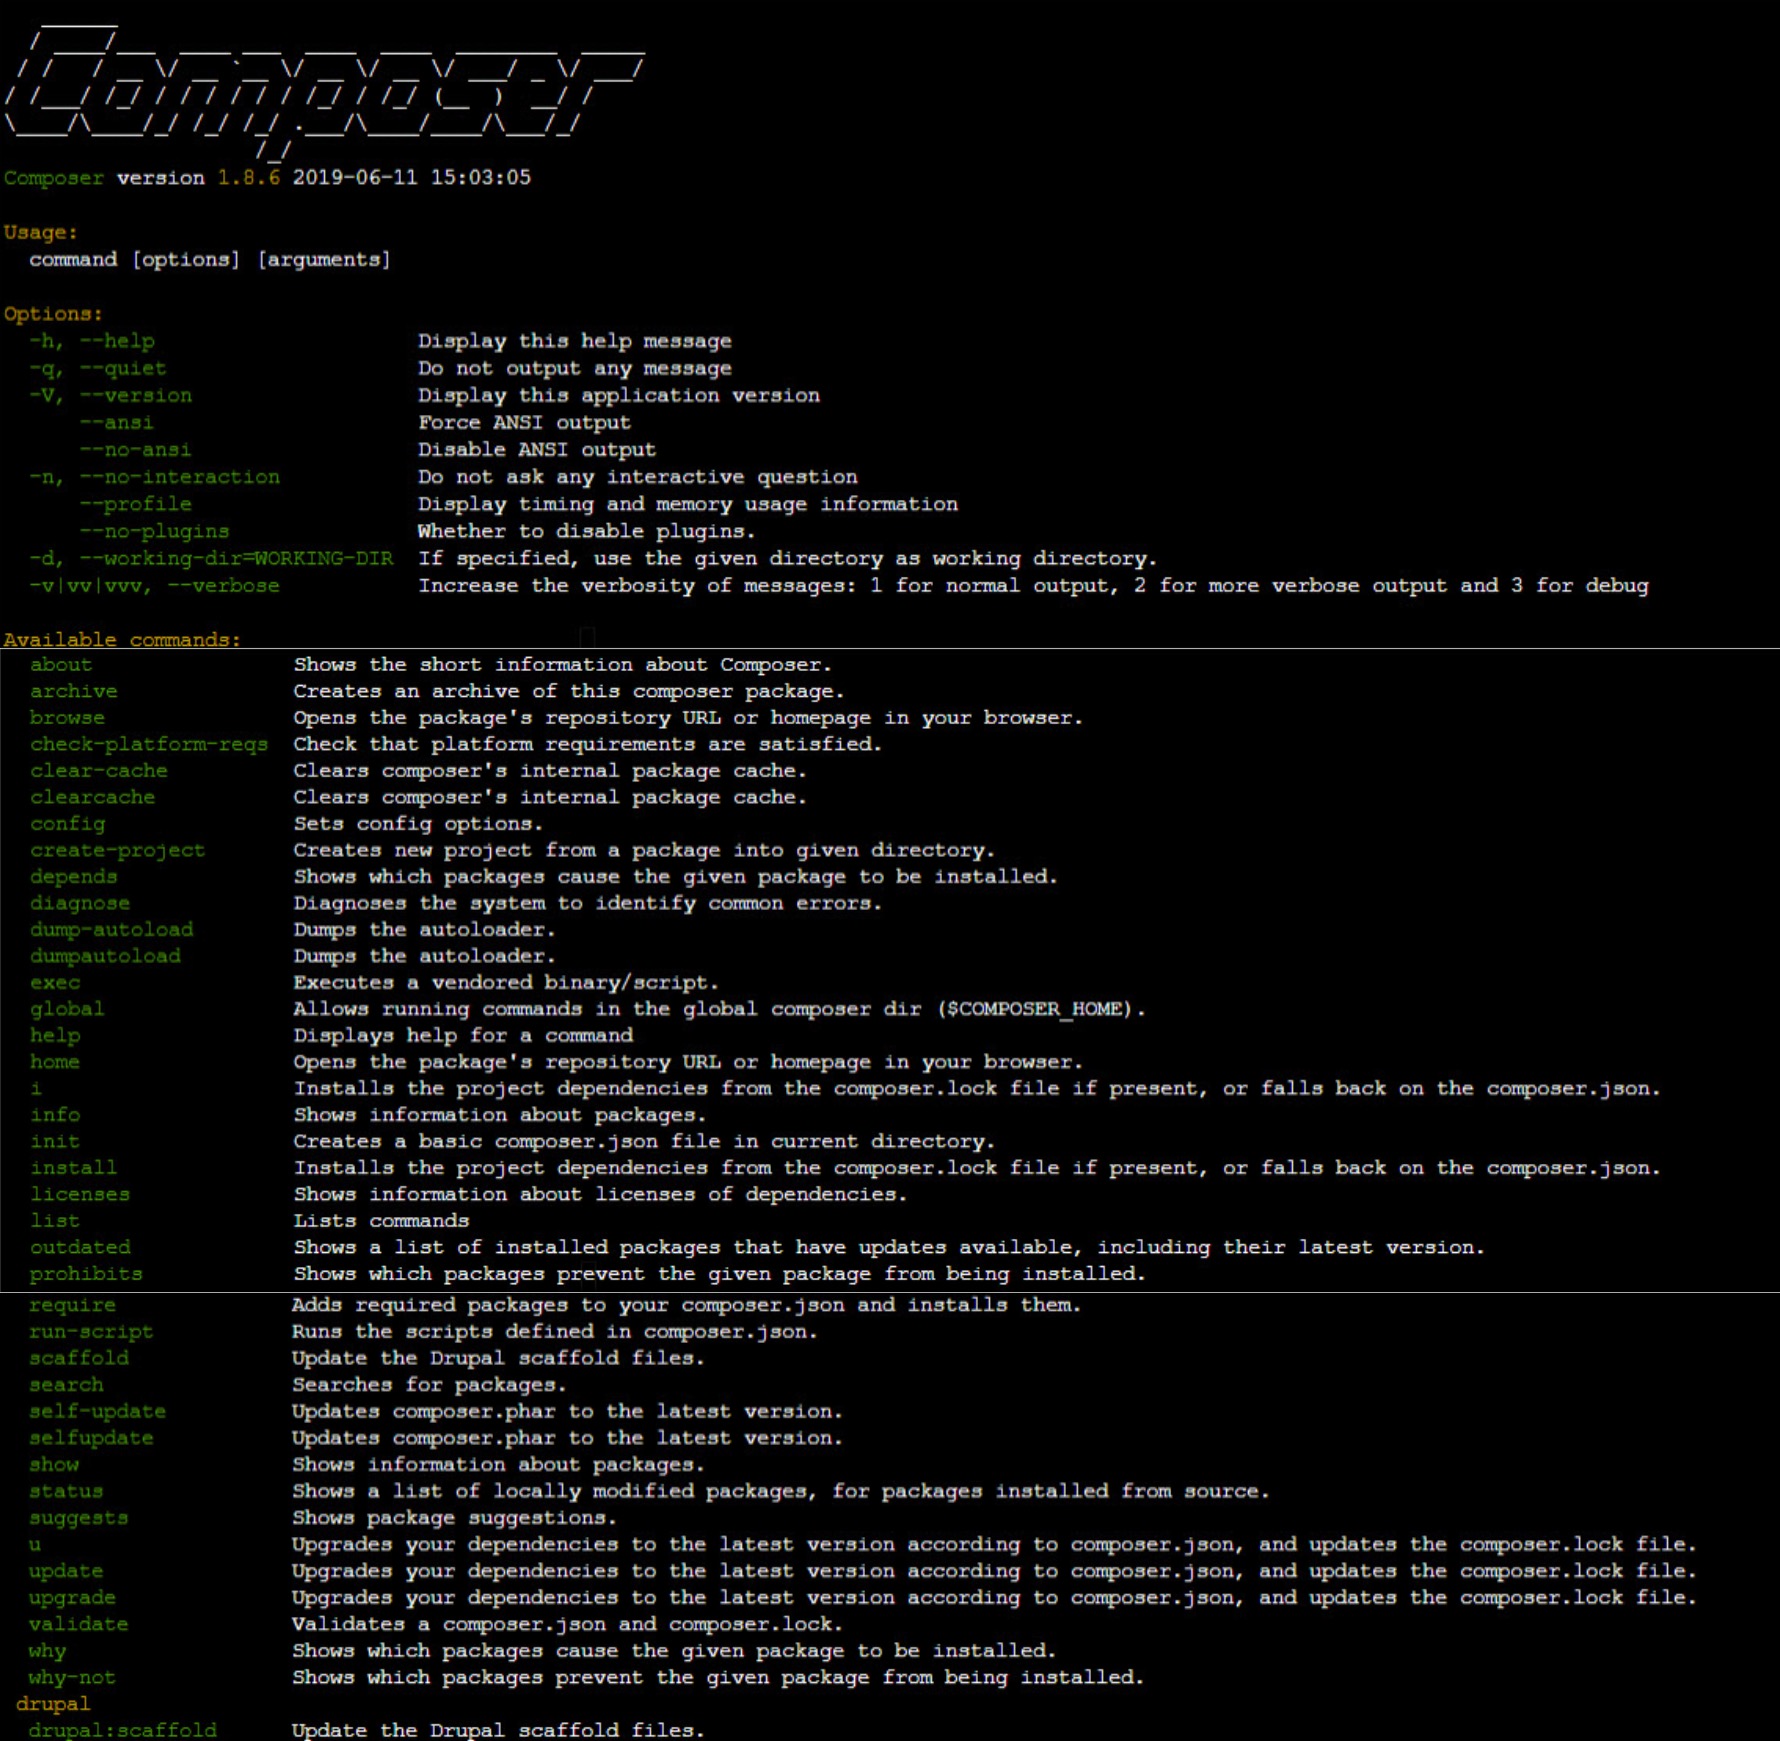Viewport: 1780px width, 1741px height.
Task: Click the 'init' command name
Action: click(55, 1141)
